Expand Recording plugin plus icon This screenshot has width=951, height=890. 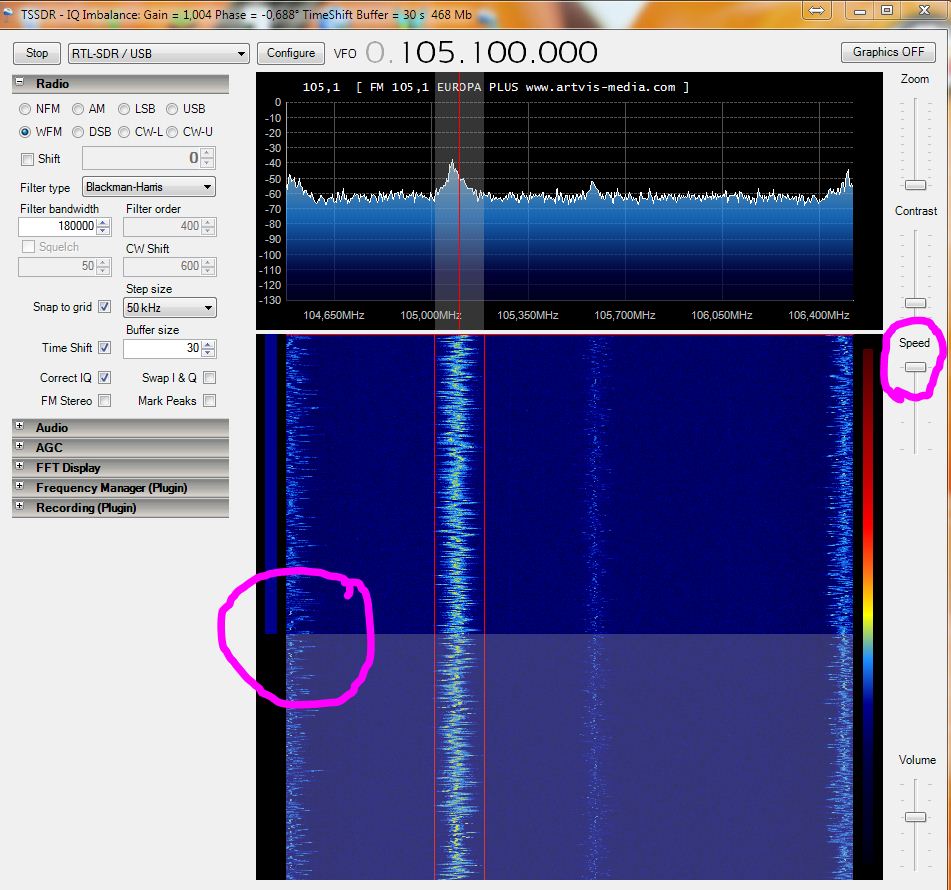coord(20,507)
